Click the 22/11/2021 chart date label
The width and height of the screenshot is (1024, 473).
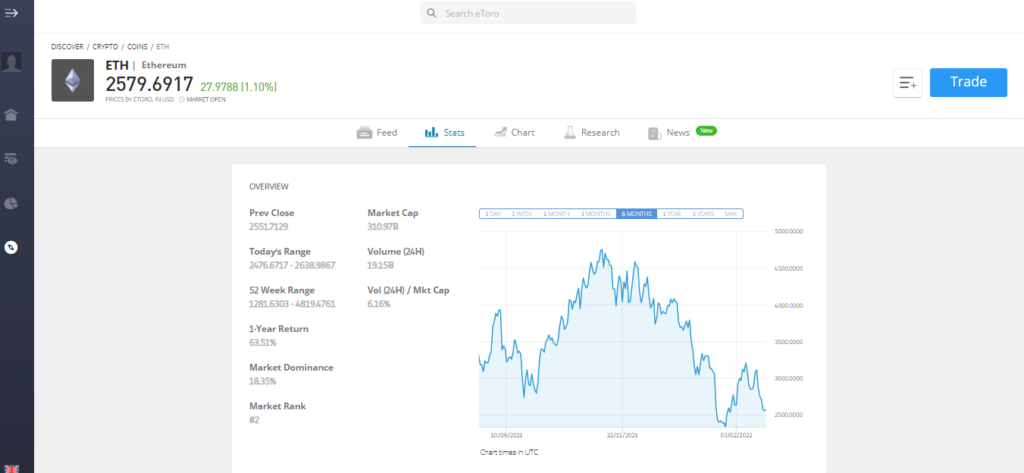[622, 435]
